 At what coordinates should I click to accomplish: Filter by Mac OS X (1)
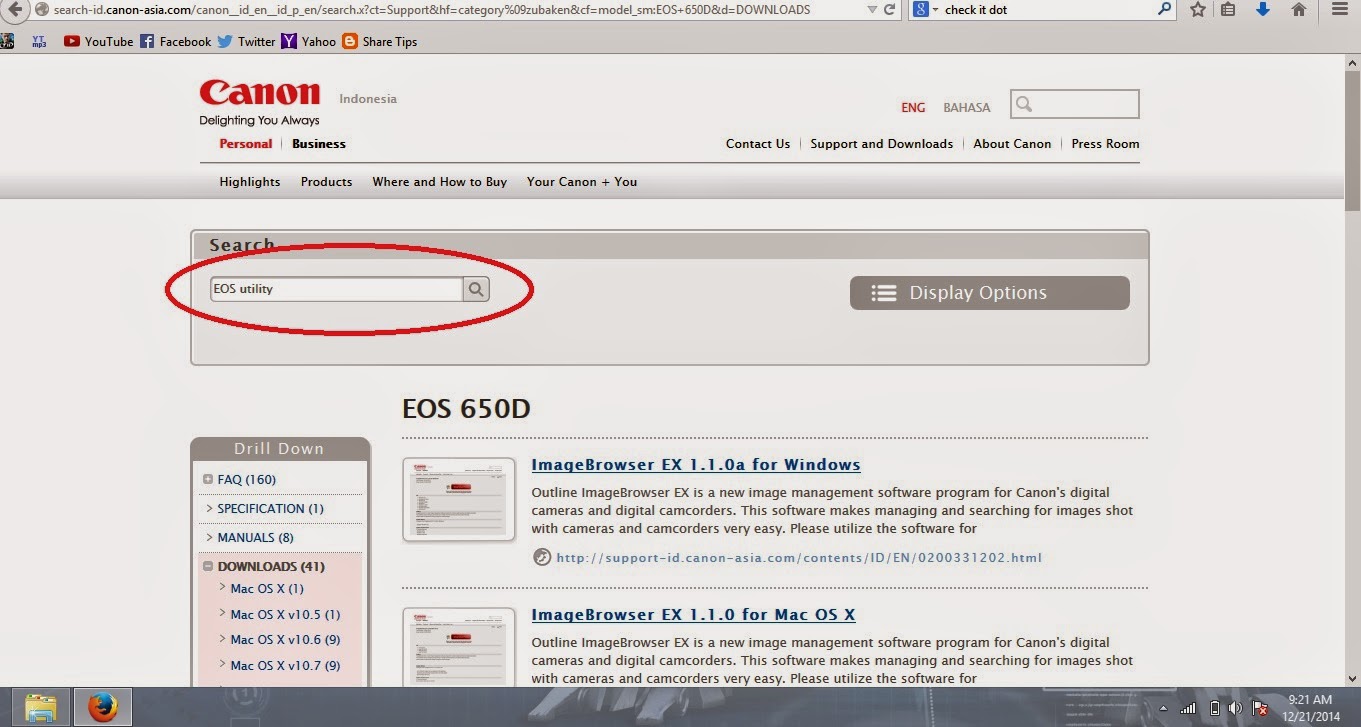(267, 589)
